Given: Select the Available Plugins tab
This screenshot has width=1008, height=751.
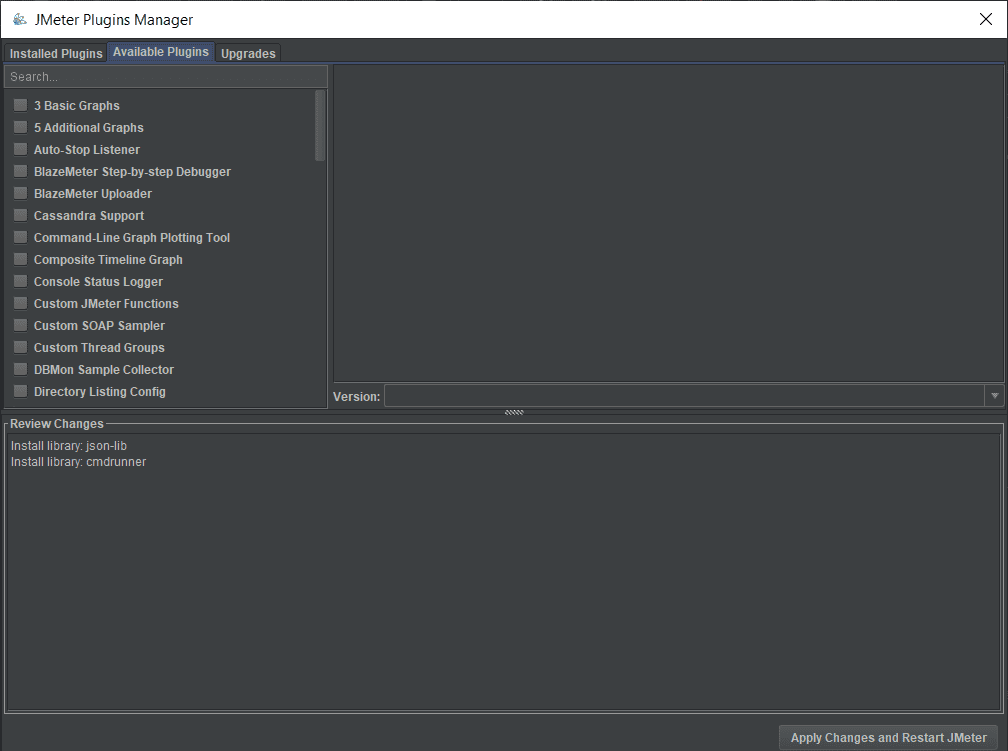Looking at the screenshot, I should pos(161,52).
